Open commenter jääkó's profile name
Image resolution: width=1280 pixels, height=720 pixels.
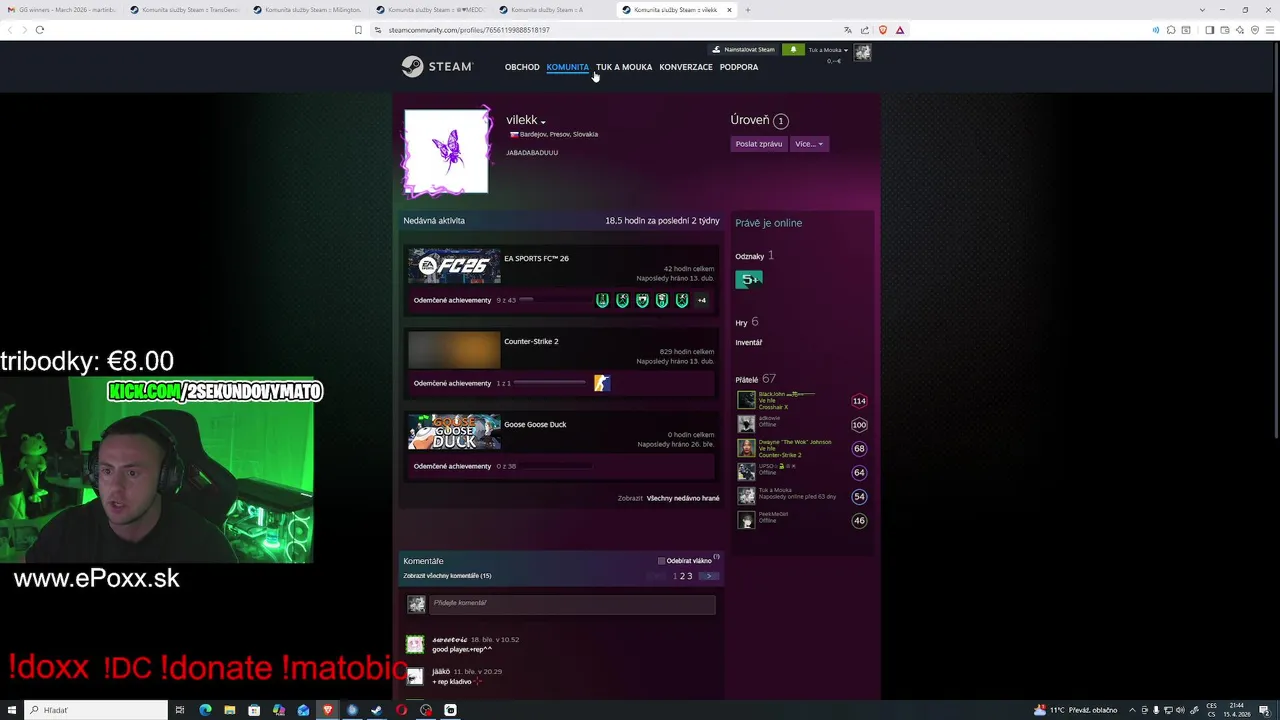(441, 671)
